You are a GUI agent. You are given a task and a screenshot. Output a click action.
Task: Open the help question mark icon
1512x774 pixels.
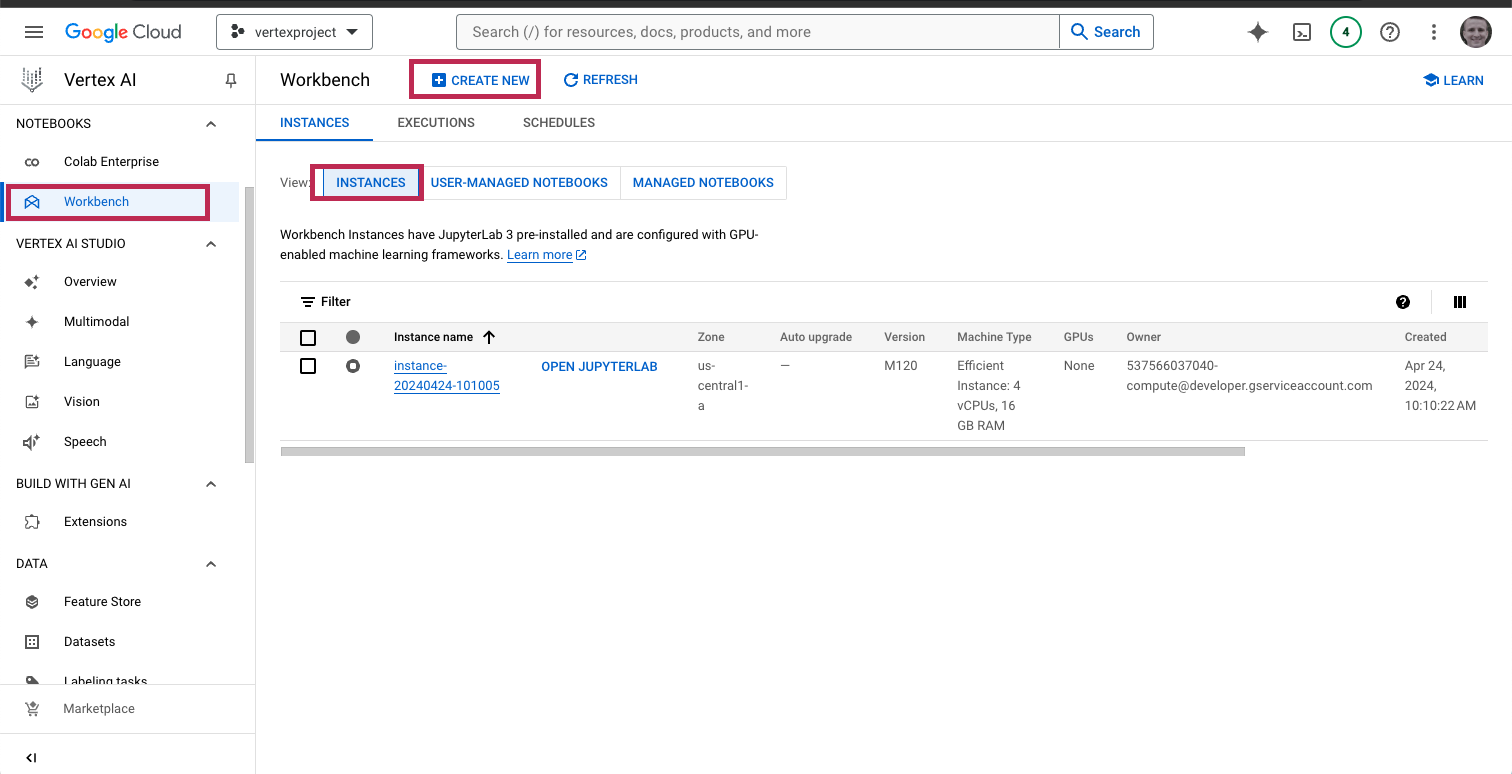click(1389, 32)
